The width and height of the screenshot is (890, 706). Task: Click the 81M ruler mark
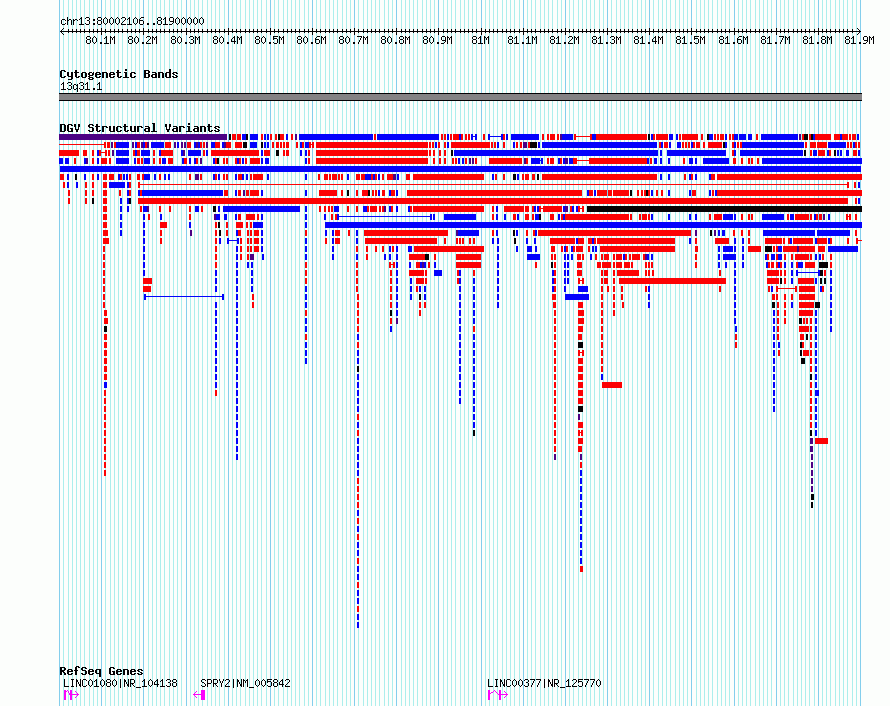click(480, 40)
